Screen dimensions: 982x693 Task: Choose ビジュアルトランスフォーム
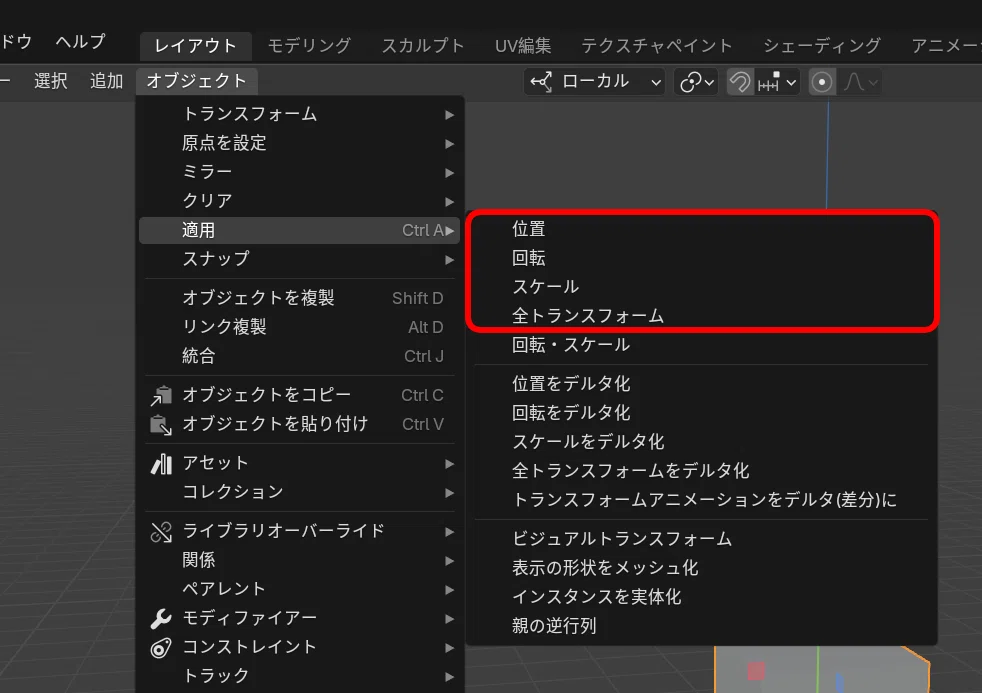[x=701, y=539]
